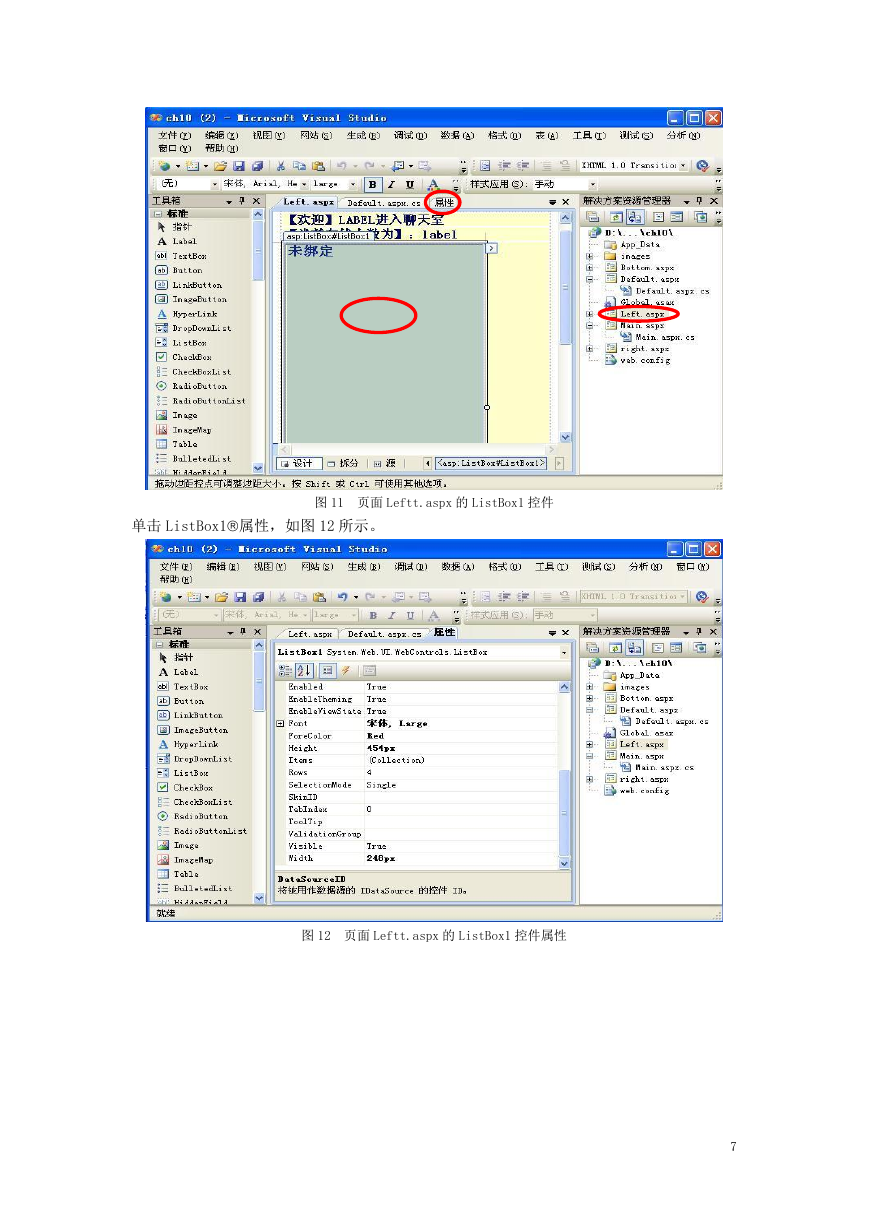
Task: Select 指针 pointer tool in upper toolbox
Action: tap(175, 227)
